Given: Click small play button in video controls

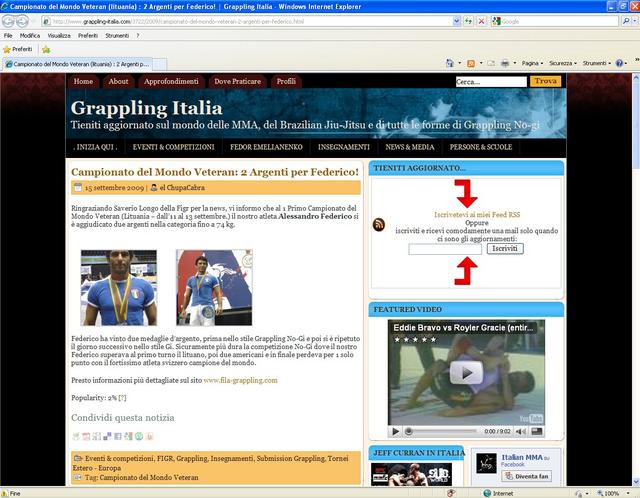Looking at the screenshot, I should tap(395, 431).
